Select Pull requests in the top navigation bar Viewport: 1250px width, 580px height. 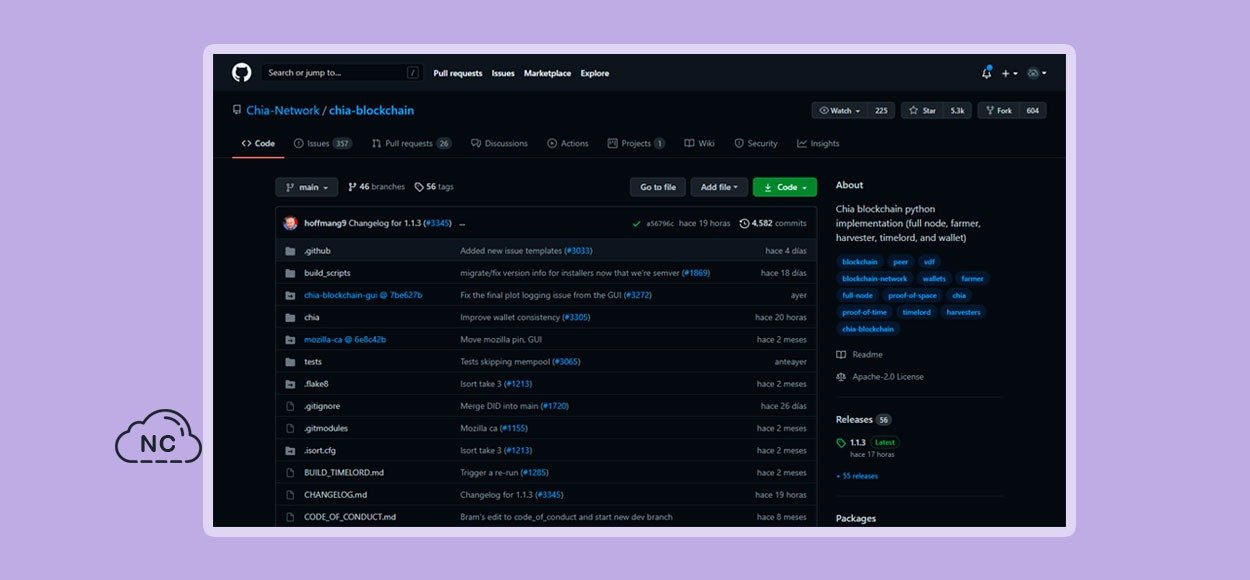tap(458, 73)
